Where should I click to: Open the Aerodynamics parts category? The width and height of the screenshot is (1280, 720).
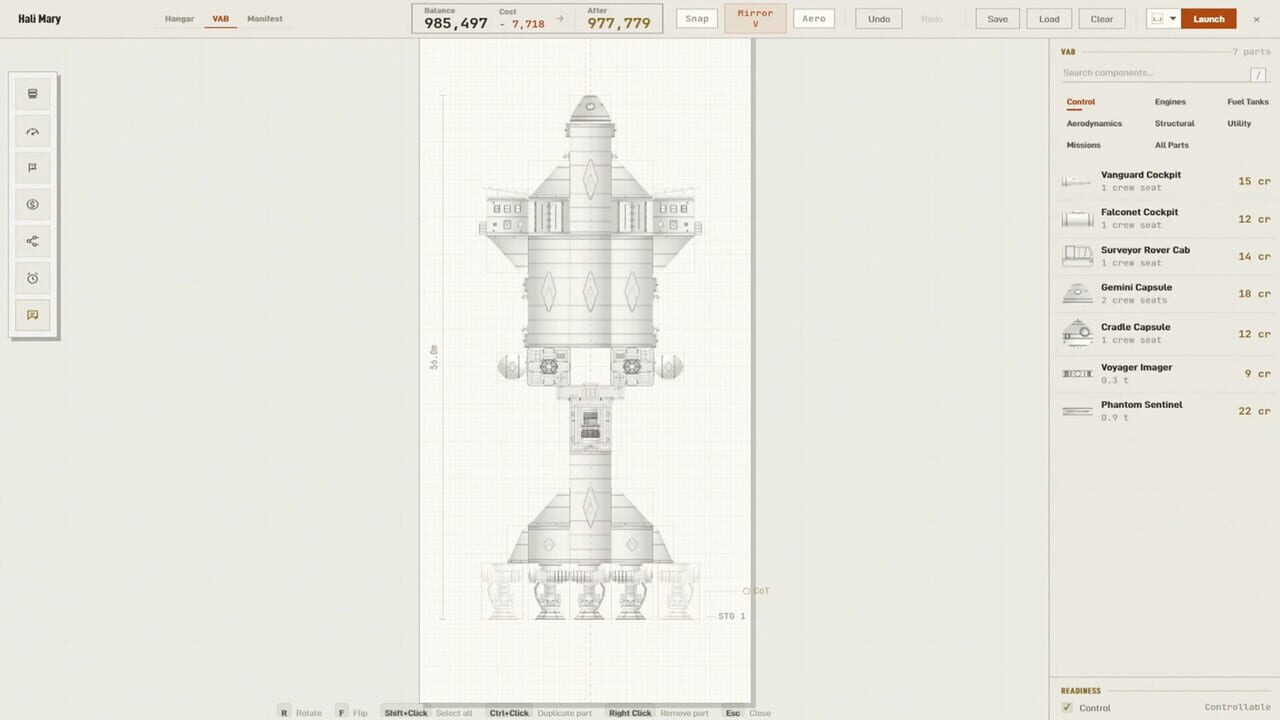point(1094,124)
